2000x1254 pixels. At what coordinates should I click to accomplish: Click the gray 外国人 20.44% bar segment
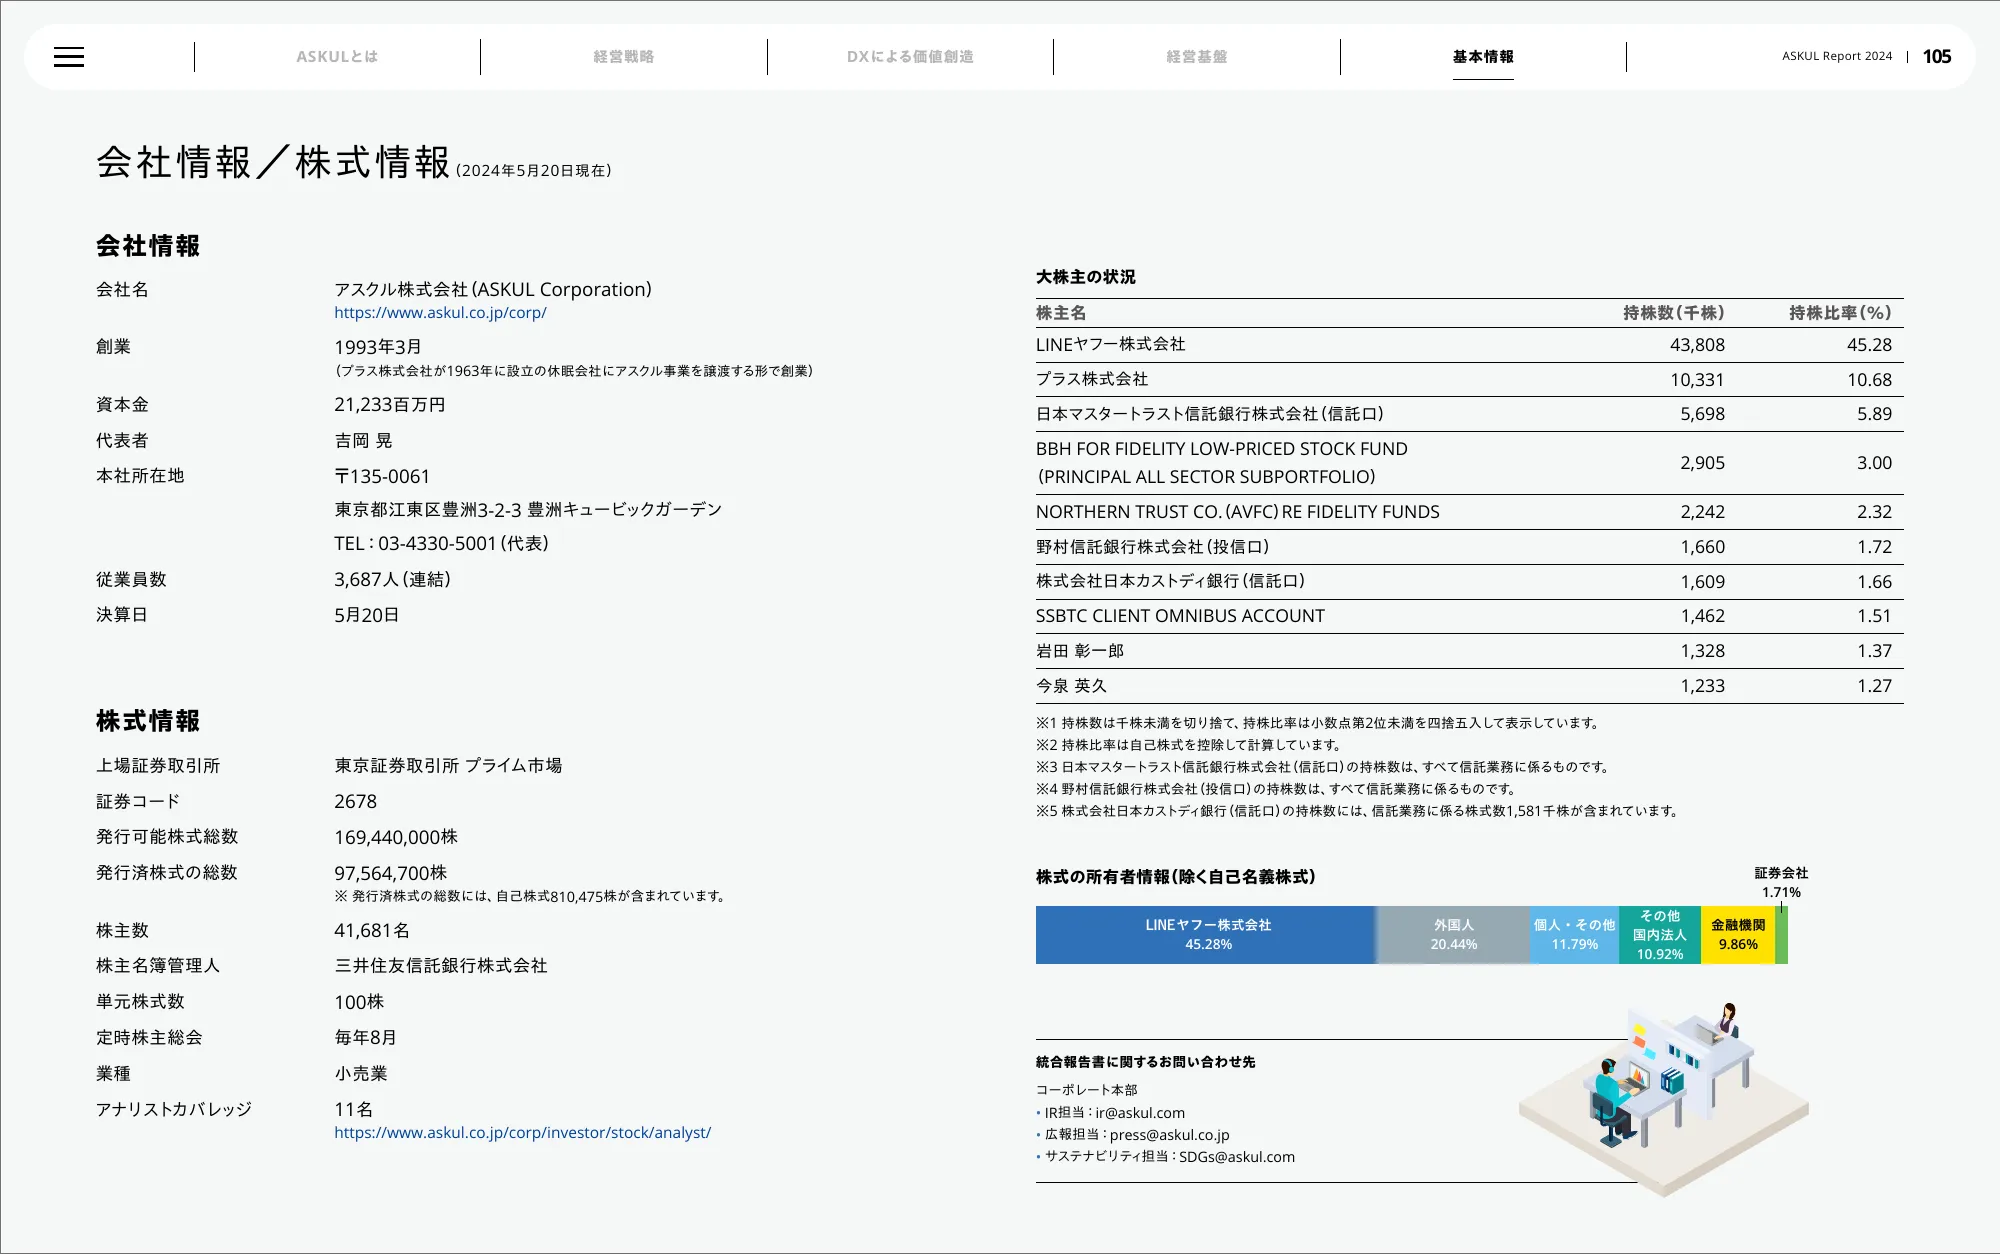[1453, 935]
